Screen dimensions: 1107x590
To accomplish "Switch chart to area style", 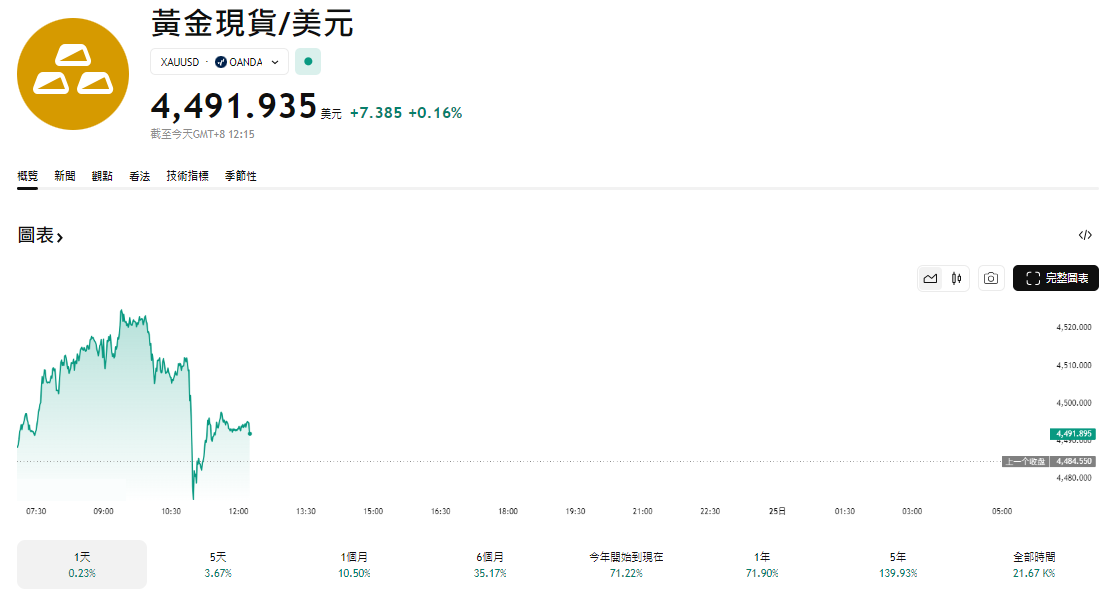I will tap(929, 278).
